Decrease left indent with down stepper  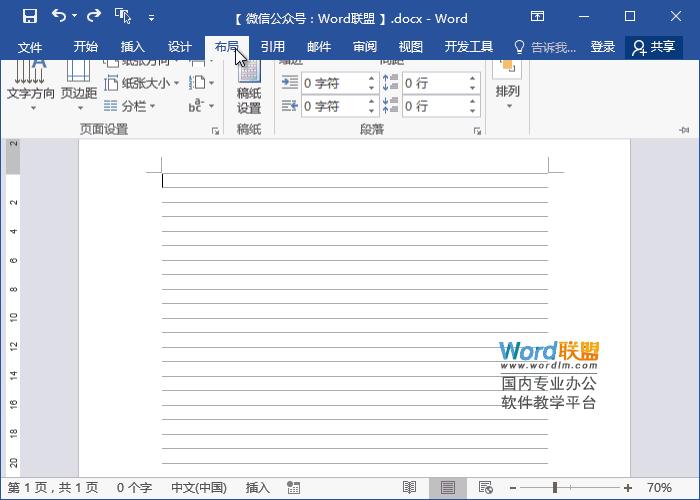371,88
